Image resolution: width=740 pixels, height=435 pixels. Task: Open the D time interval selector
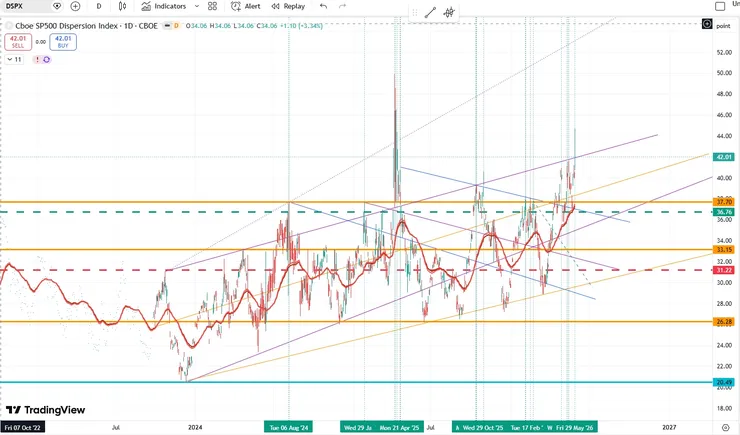tap(99, 6)
